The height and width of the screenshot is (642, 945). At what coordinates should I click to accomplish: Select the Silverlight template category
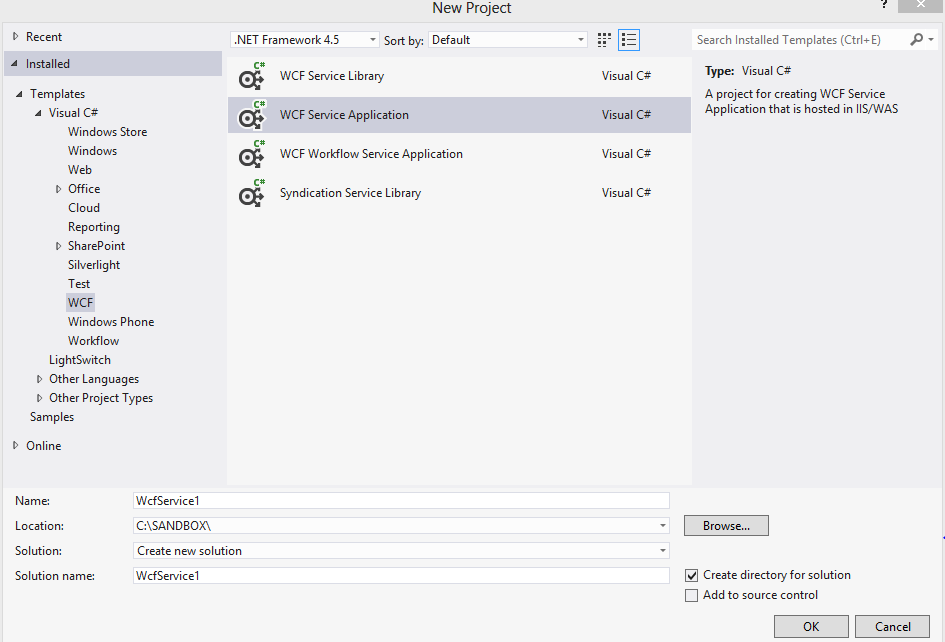pyautogui.click(x=94, y=265)
